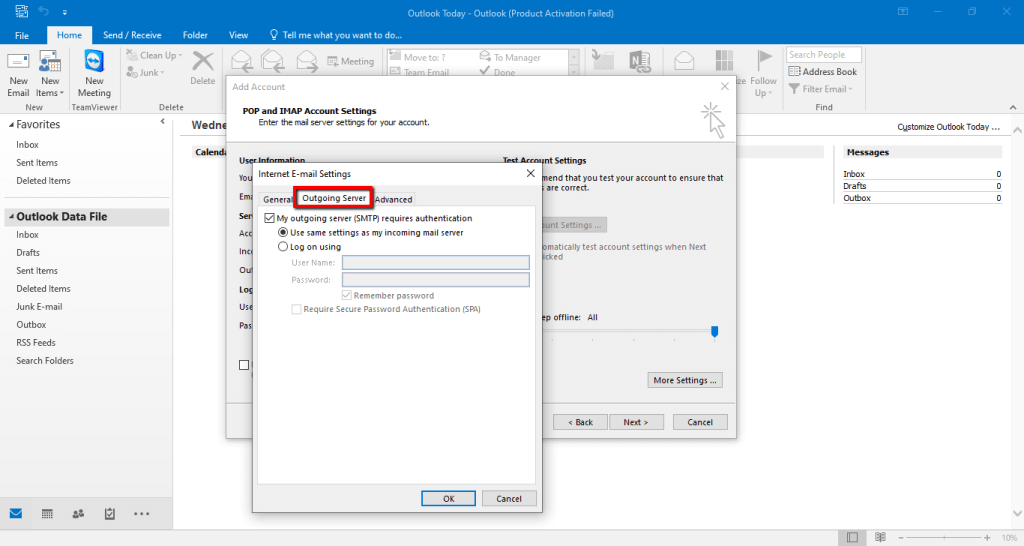
Task: Click Next in the Add Account dialog
Action: (x=636, y=422)
